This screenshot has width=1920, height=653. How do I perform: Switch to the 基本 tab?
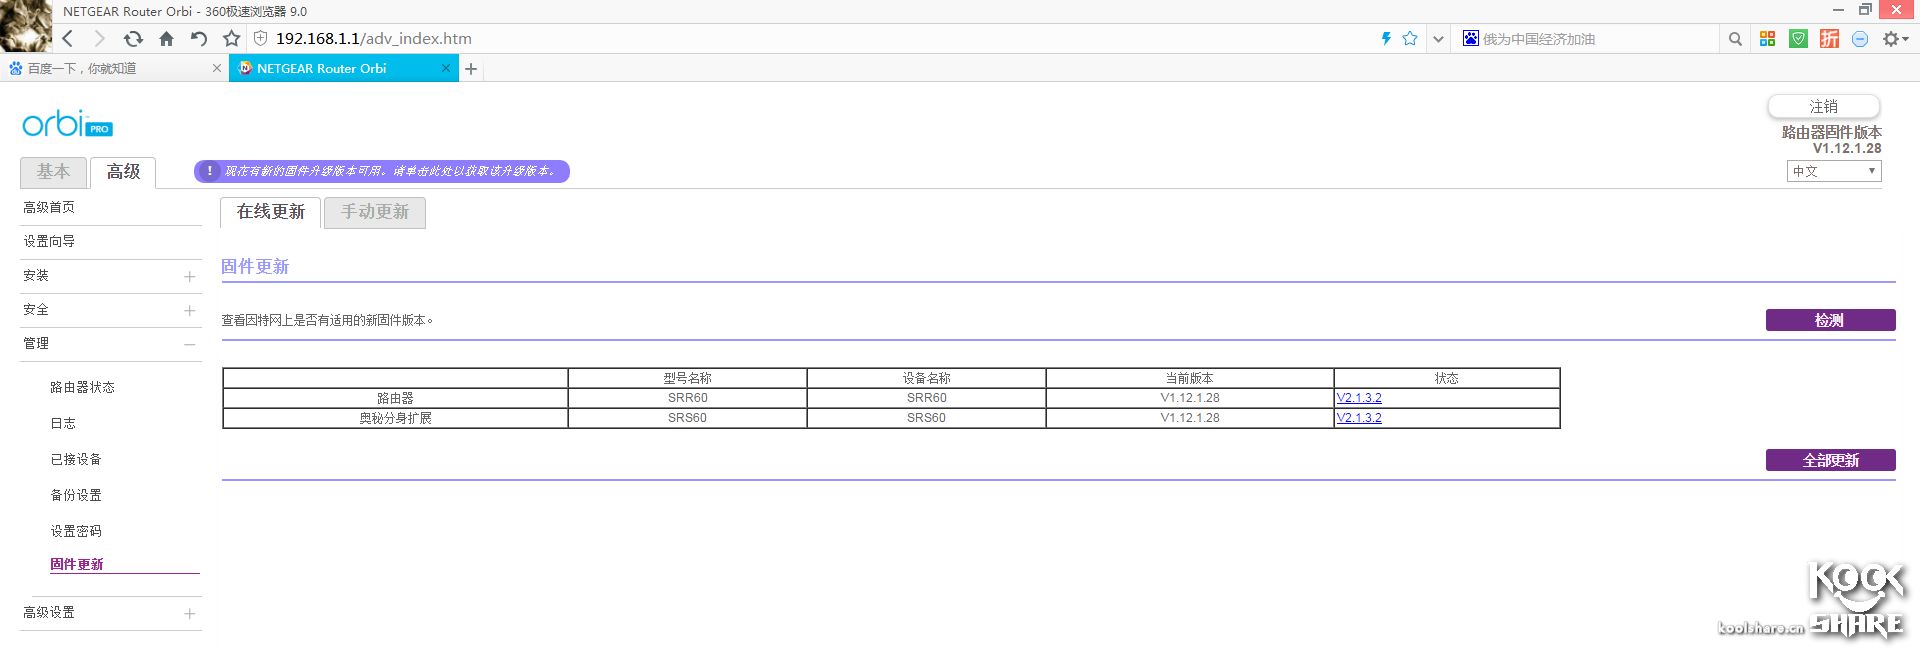53,172
